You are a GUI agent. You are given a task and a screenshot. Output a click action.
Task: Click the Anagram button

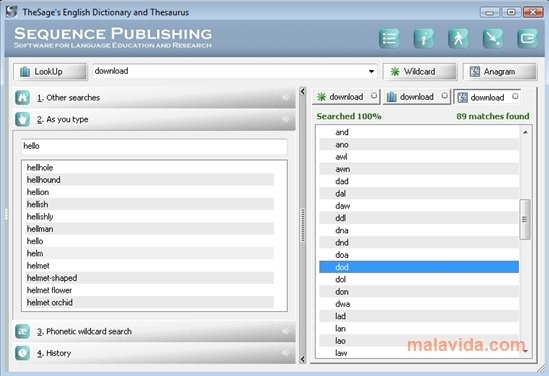(x=500, y=71)
